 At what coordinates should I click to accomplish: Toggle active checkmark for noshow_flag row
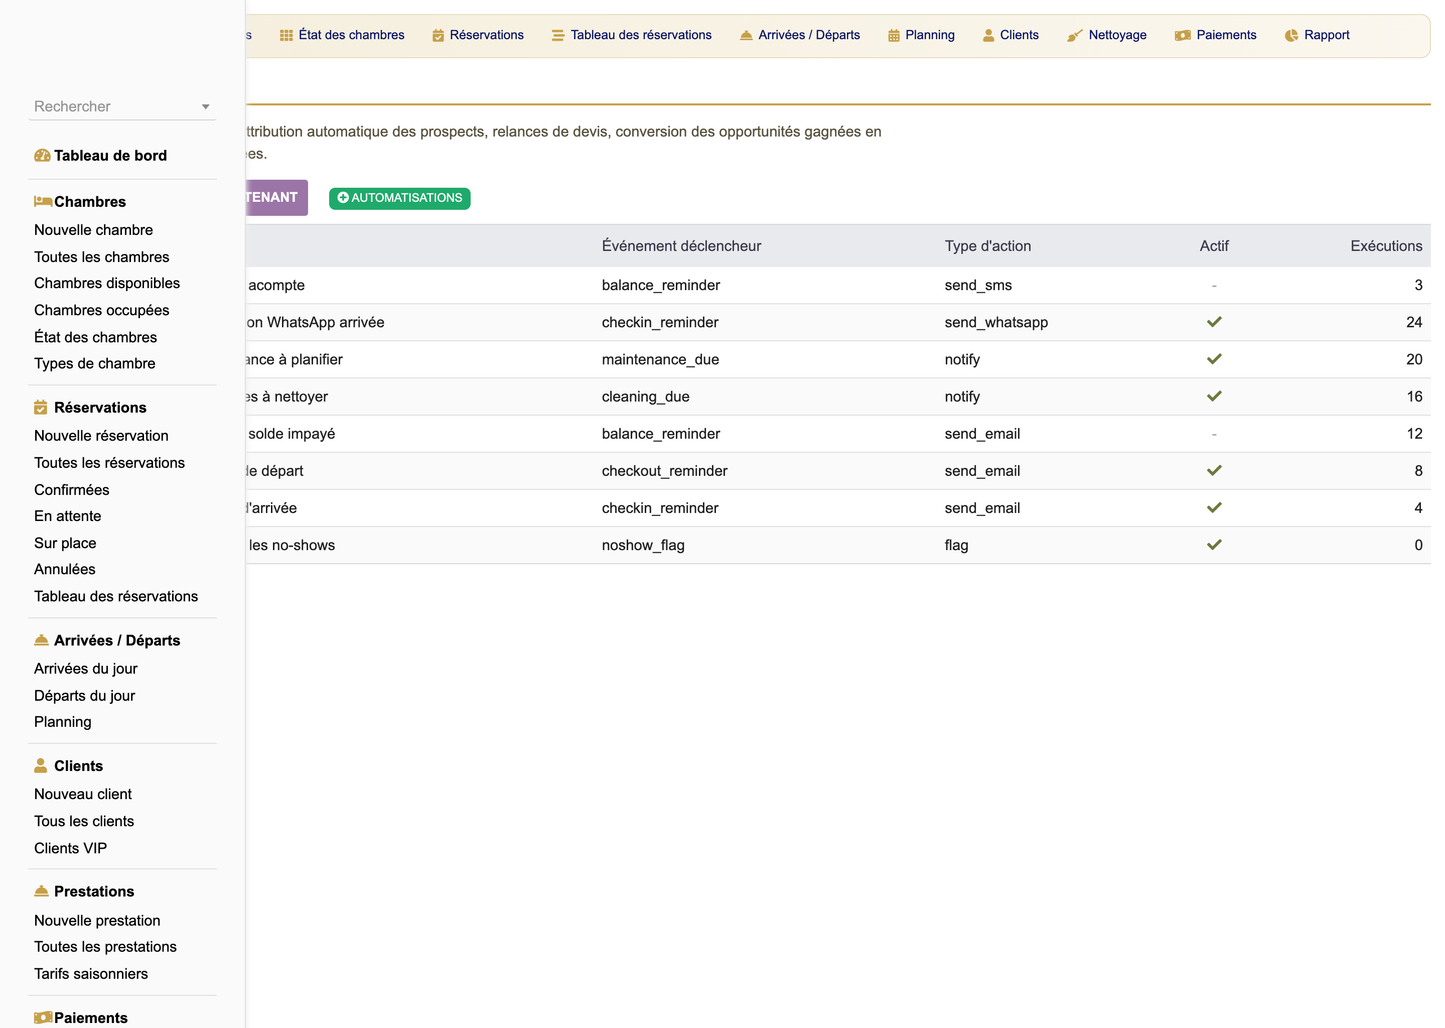coord(1214,545)
